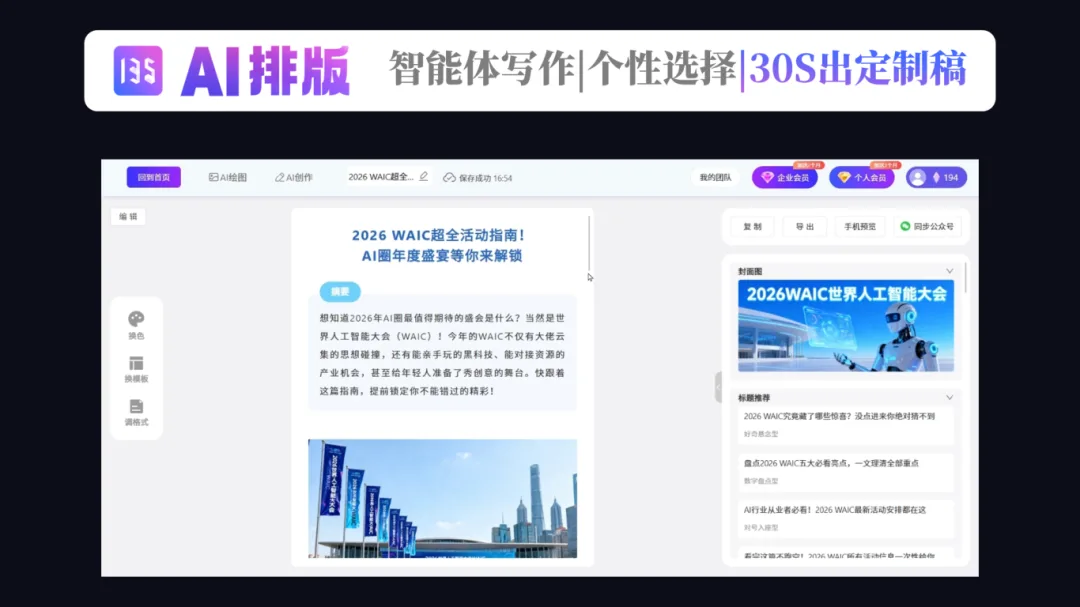
Task: Open the user avatar profile
Action: click(x=917, y=177)
